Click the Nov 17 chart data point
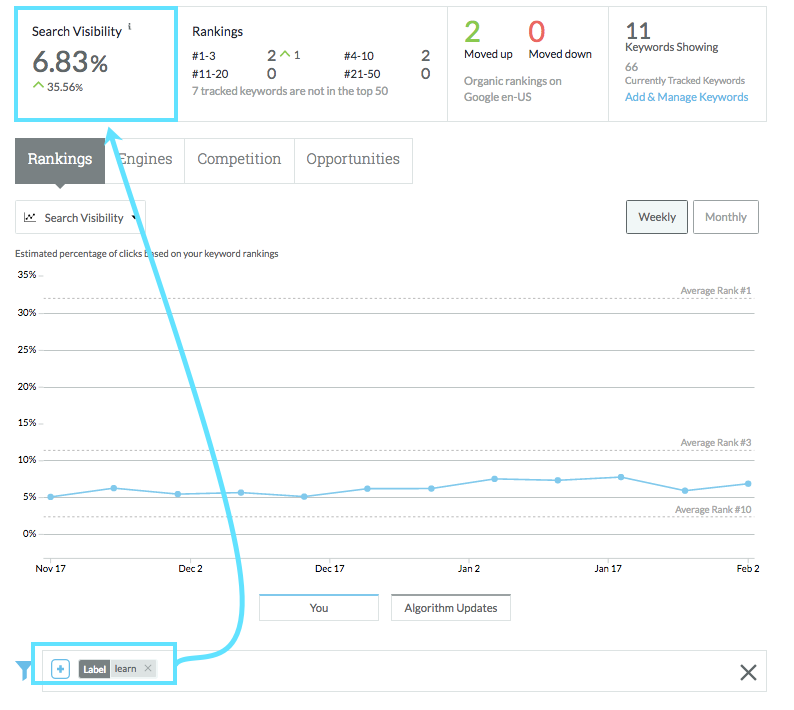 pos(50,497)
